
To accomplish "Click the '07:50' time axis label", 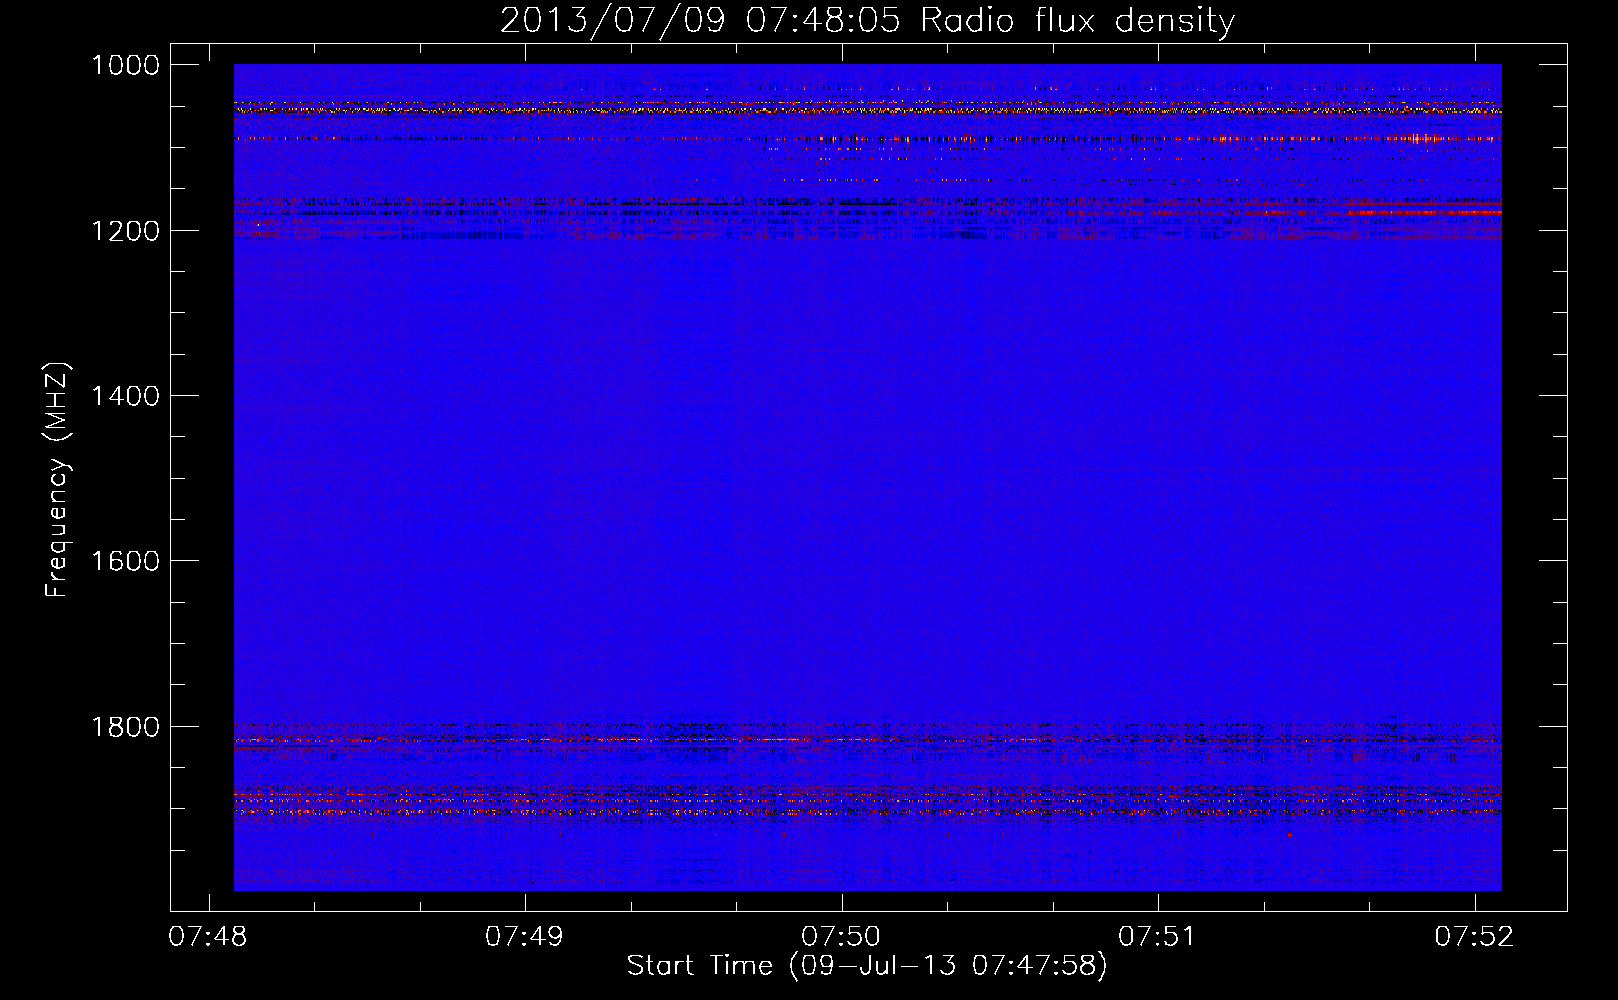I will pyautogui.click(x=841, y=936).
